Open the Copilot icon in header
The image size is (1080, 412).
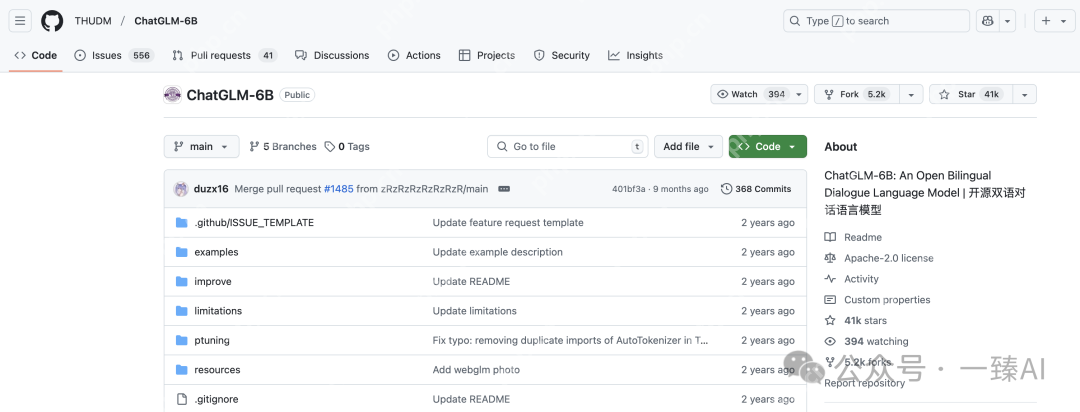coord(988,21)
